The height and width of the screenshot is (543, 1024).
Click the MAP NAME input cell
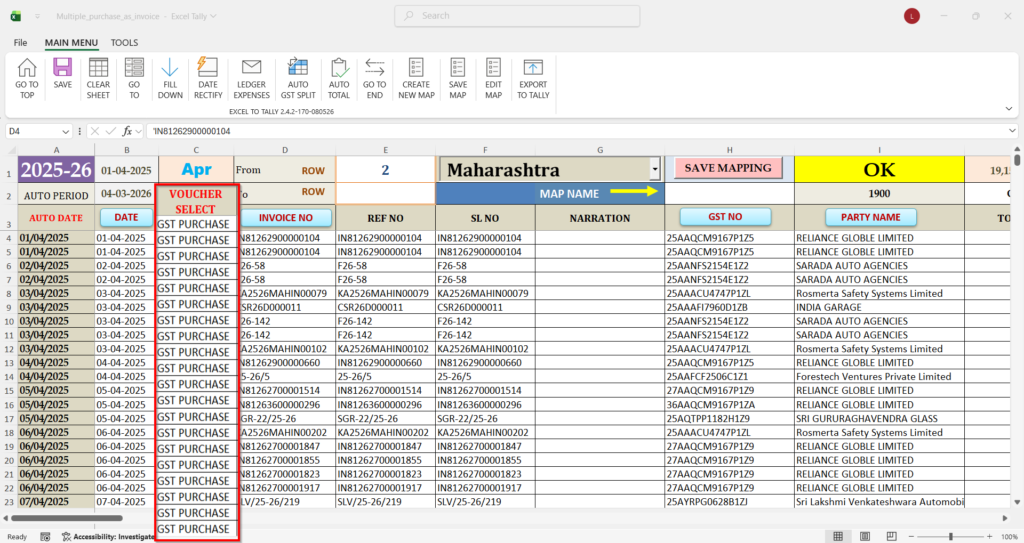(729, 193)
